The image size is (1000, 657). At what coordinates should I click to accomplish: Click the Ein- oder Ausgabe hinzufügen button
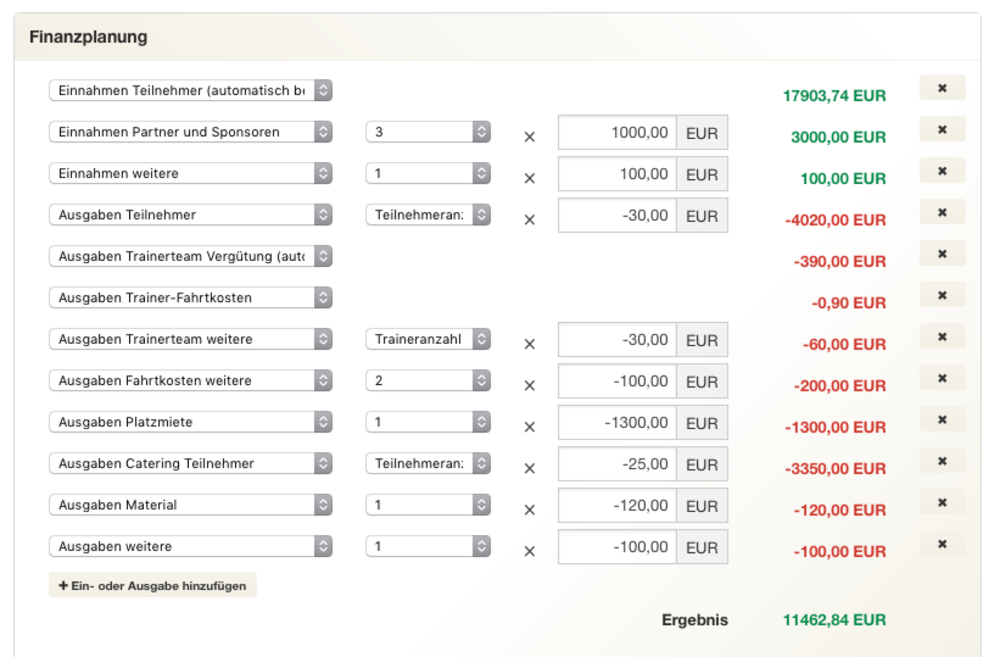coord(153,586)
